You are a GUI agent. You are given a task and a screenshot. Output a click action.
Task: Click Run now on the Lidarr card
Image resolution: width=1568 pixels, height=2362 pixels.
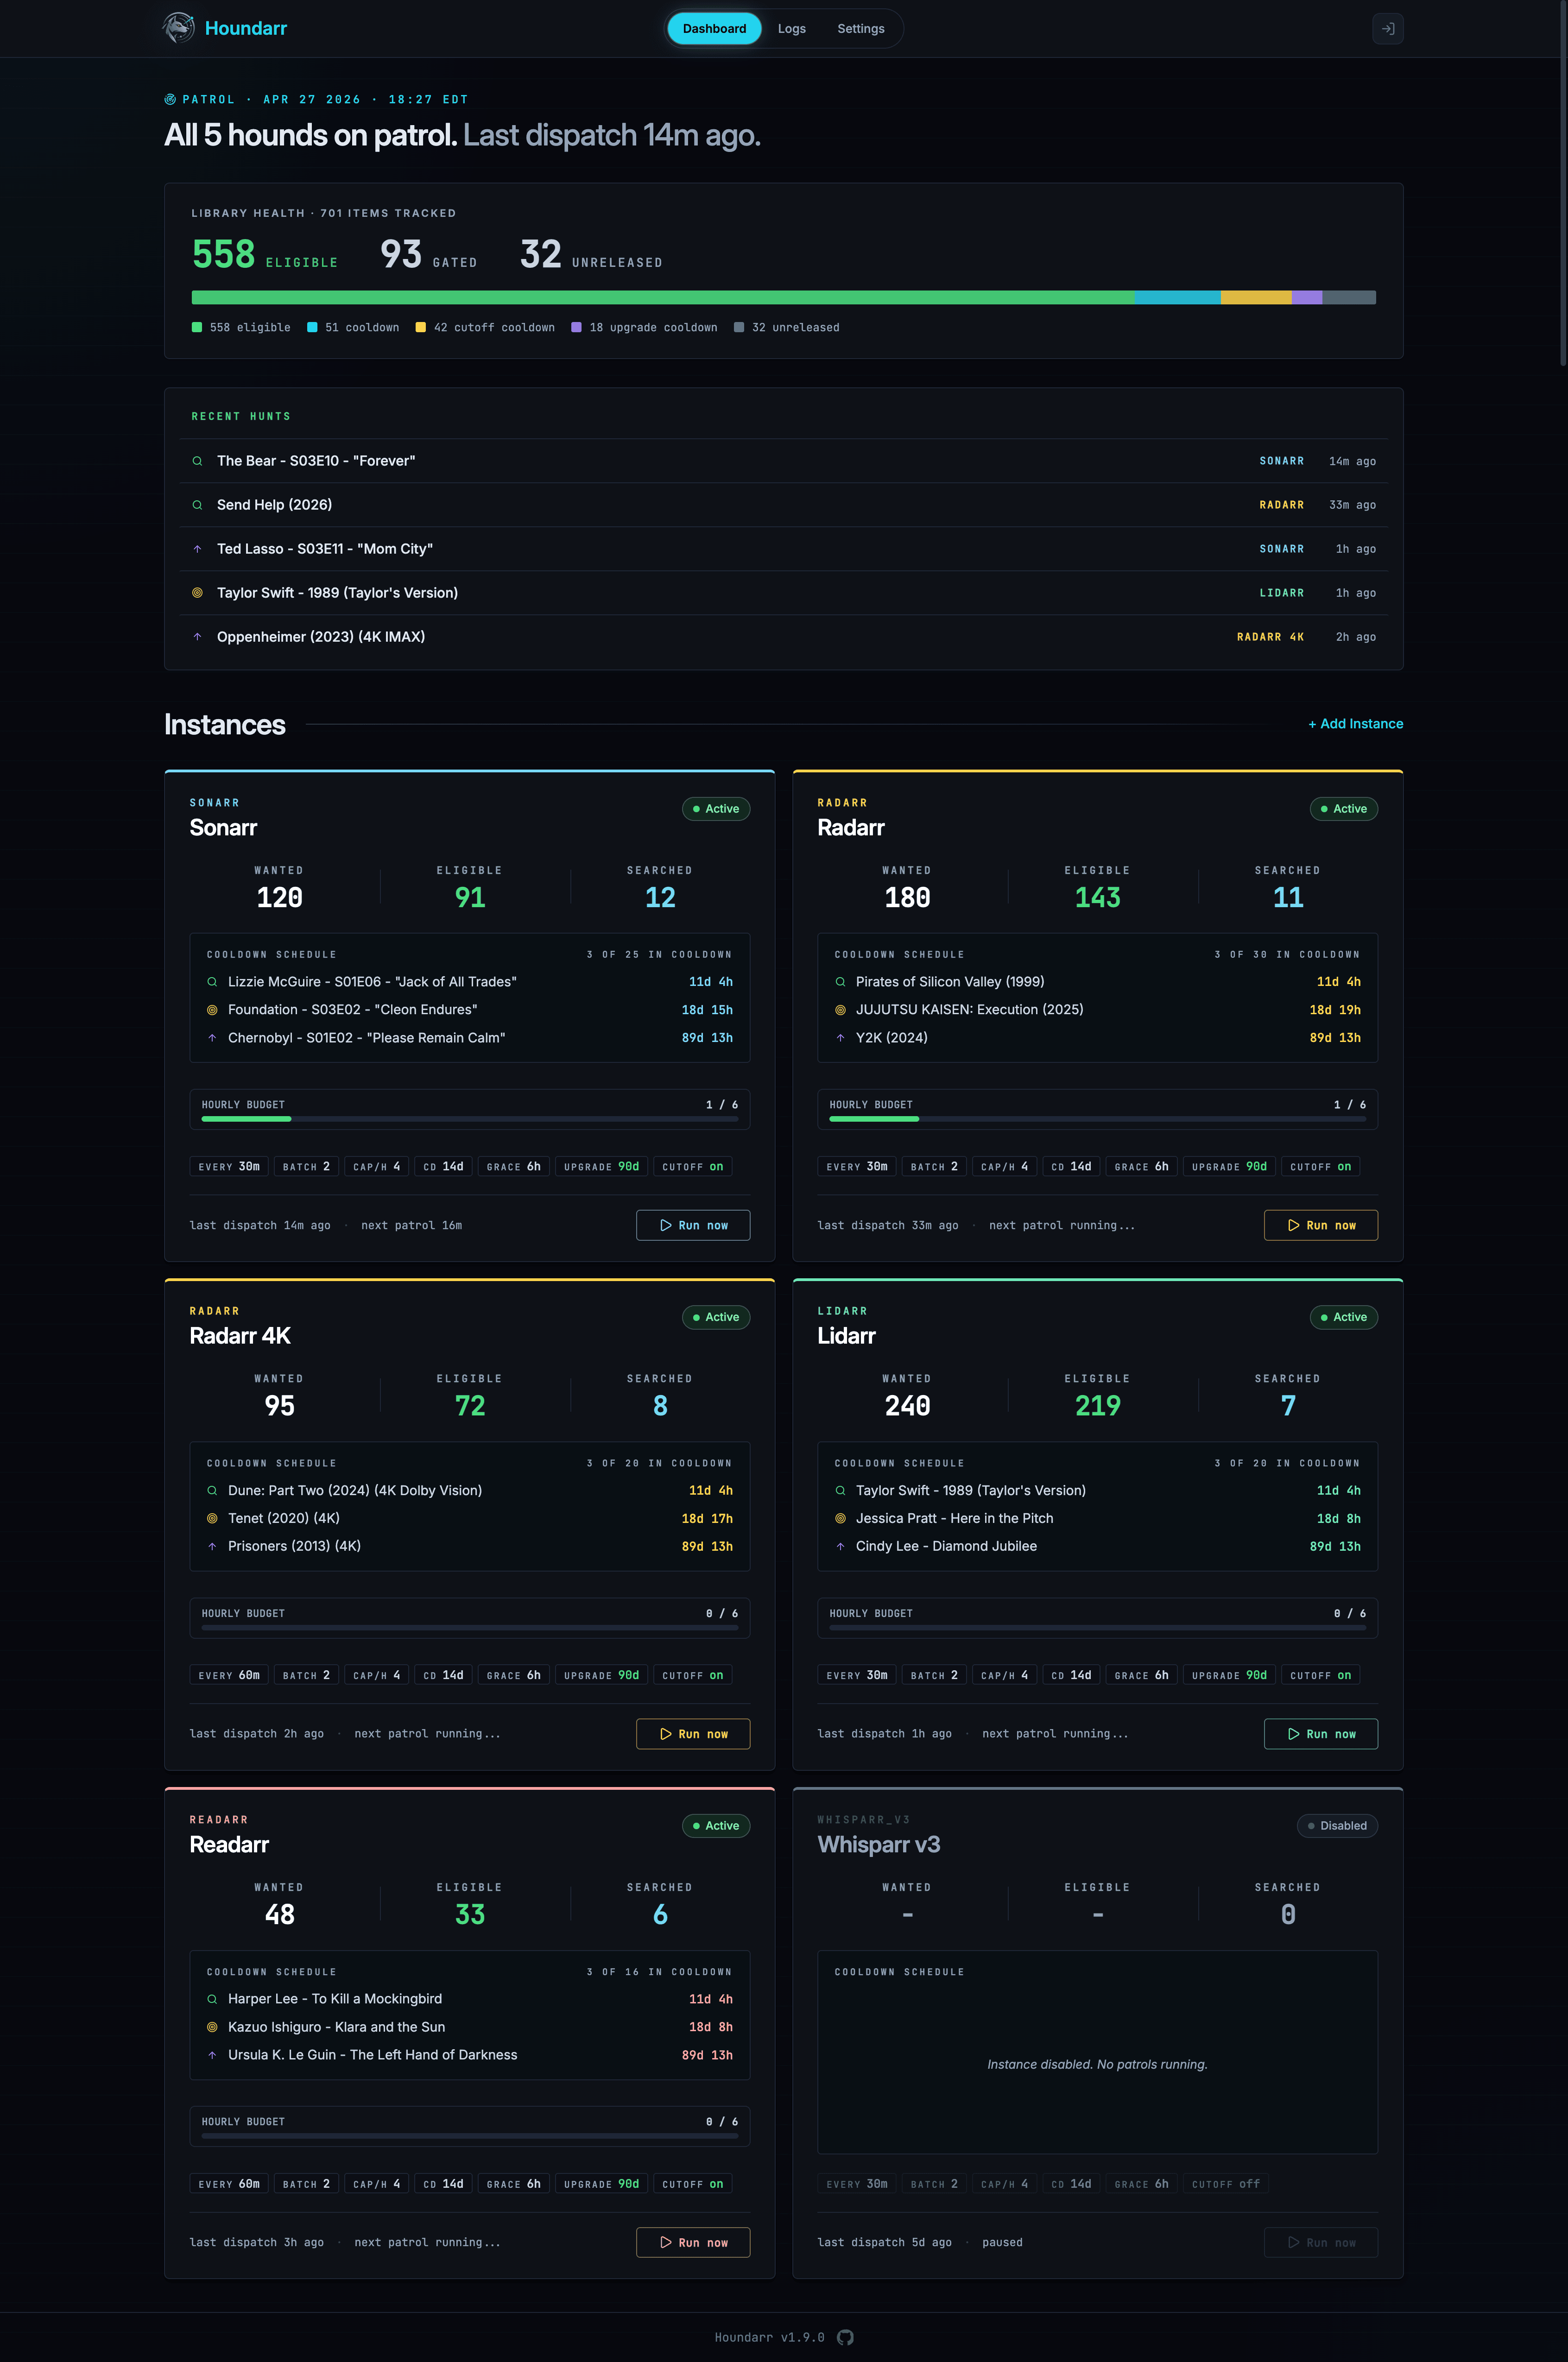point(1321,1734)
